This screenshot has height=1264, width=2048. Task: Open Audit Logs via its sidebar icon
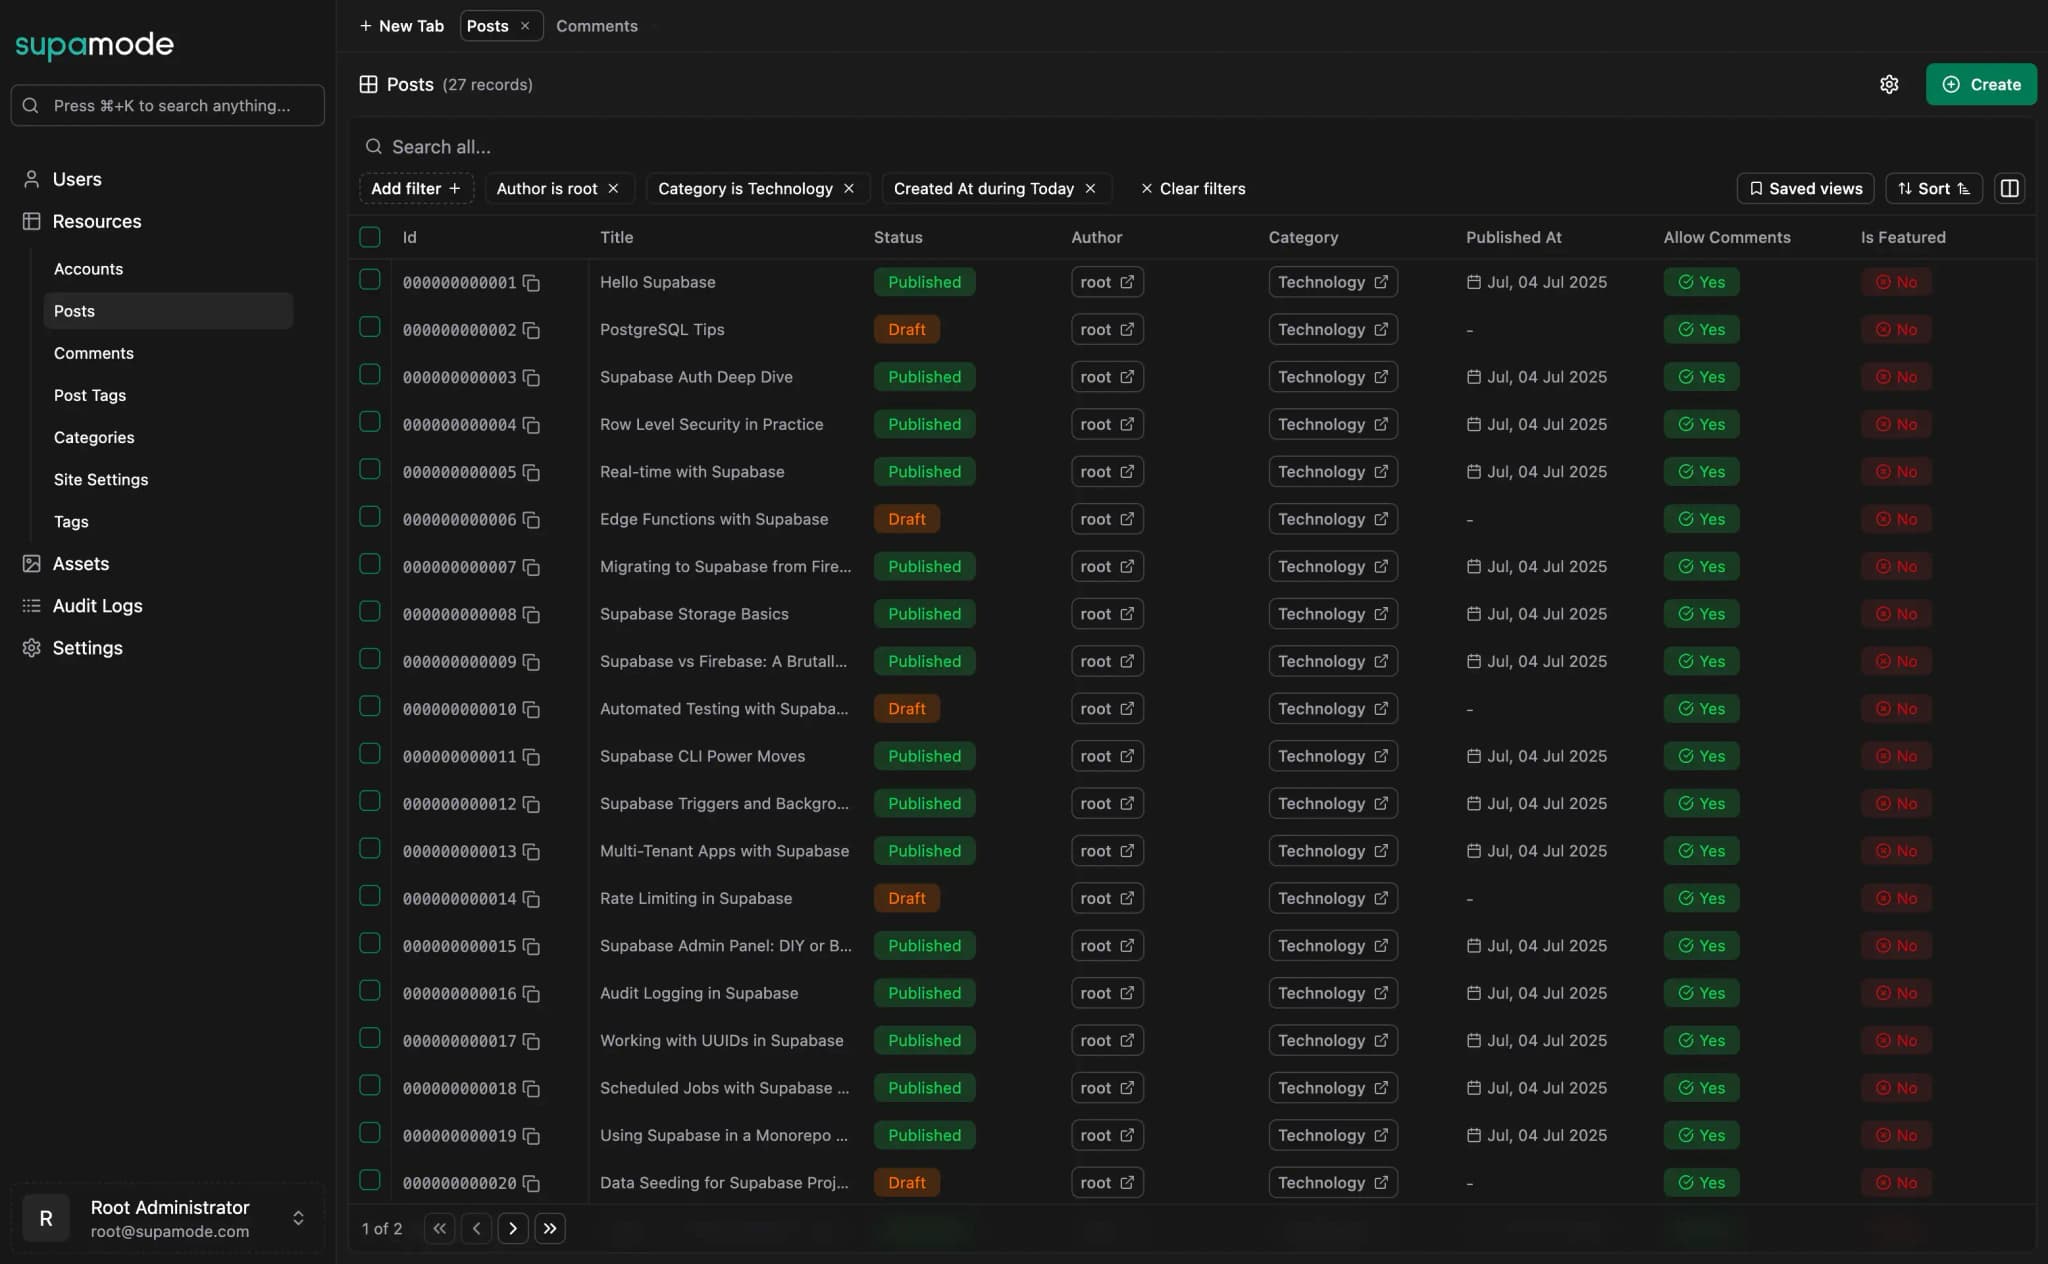point(30,605)
